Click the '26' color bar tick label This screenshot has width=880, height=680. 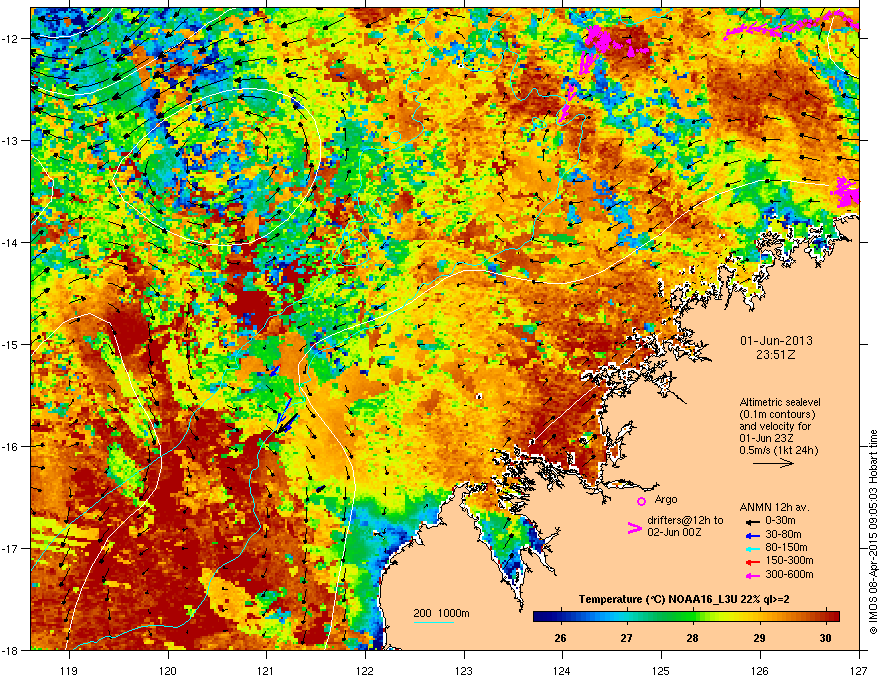pos(560,638)
